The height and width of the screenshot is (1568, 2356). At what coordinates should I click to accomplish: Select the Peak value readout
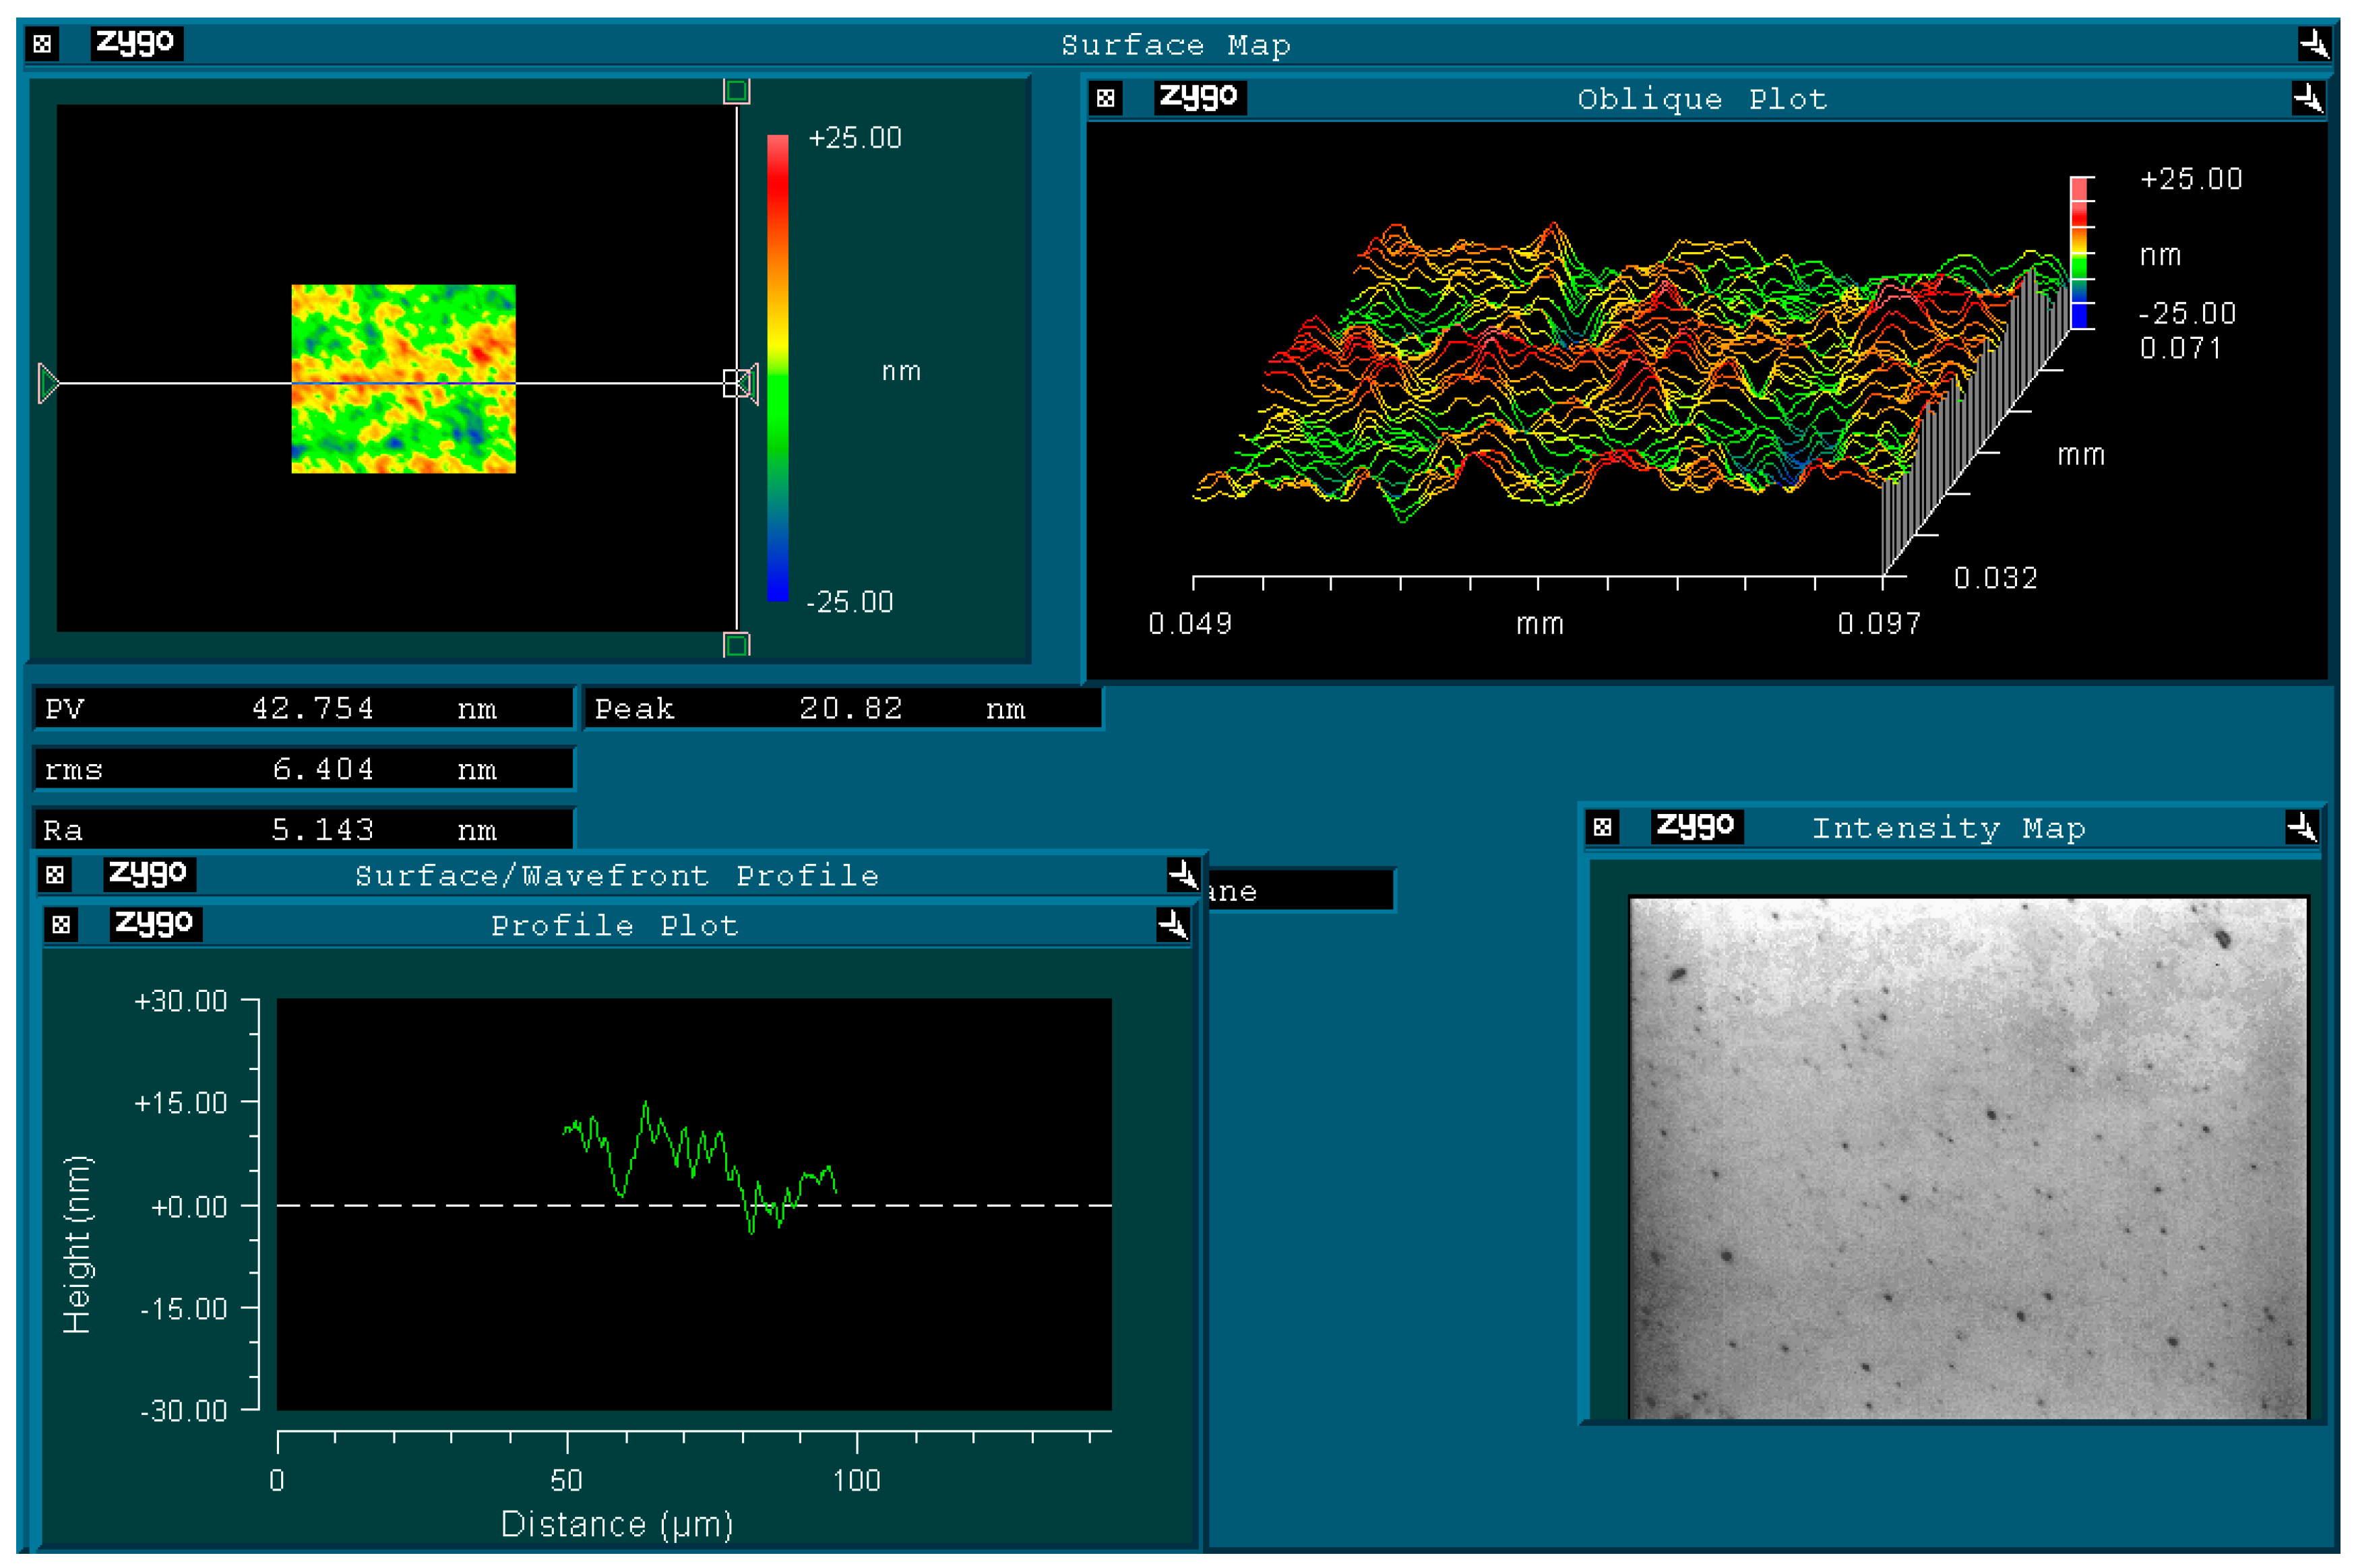click(x=840, y=709)
